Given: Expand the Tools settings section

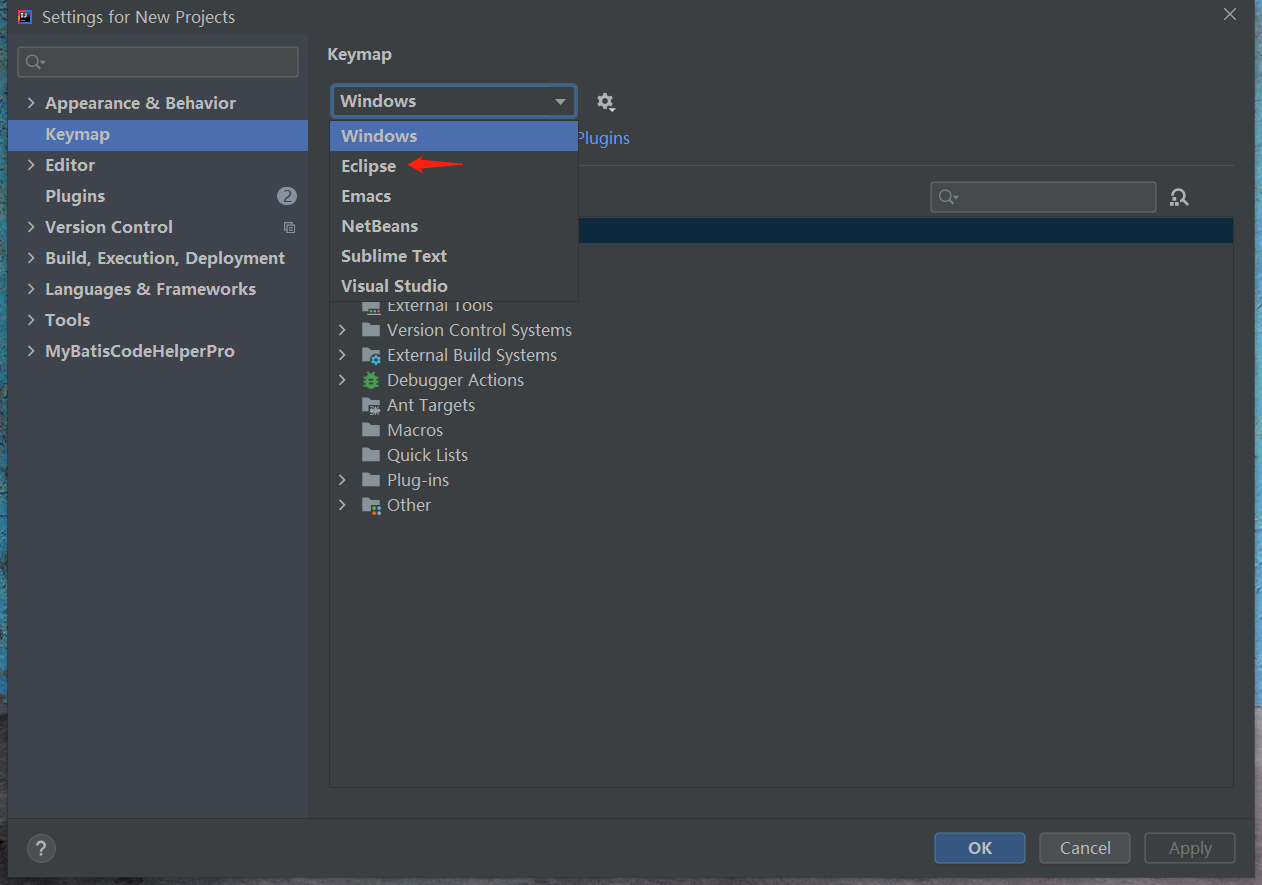Looking at the screenshot, I should [x=31, y=320].
